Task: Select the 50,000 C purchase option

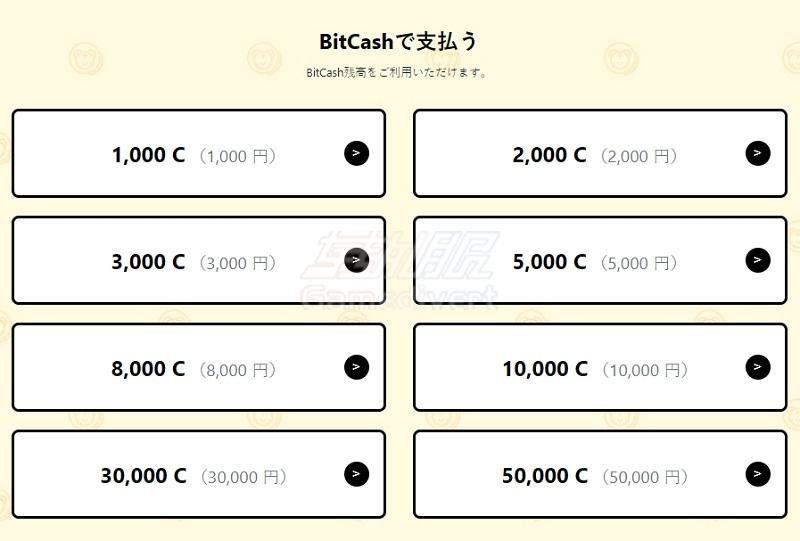Action: tap(600, 474)
